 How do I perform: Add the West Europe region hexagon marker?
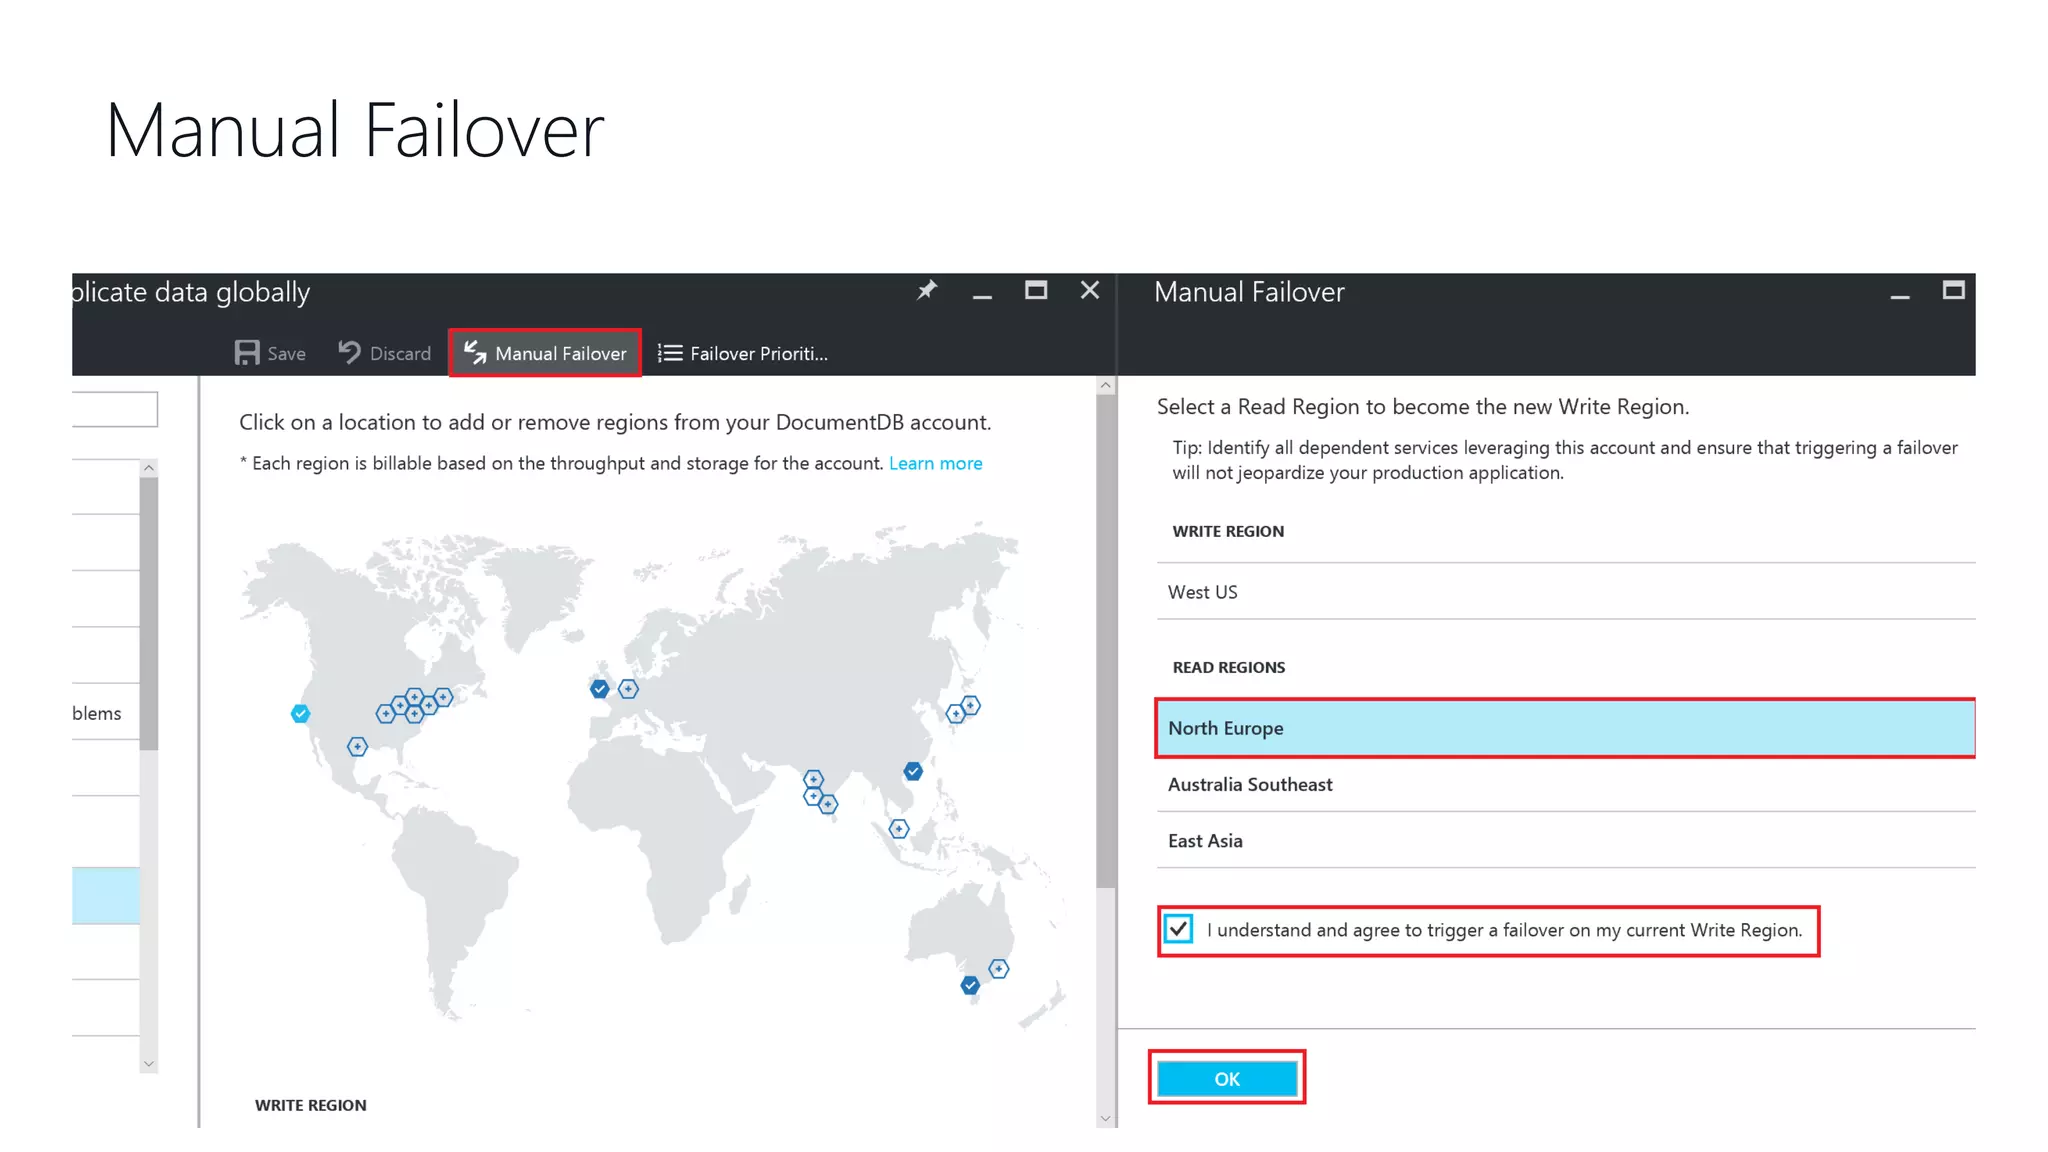628,689
